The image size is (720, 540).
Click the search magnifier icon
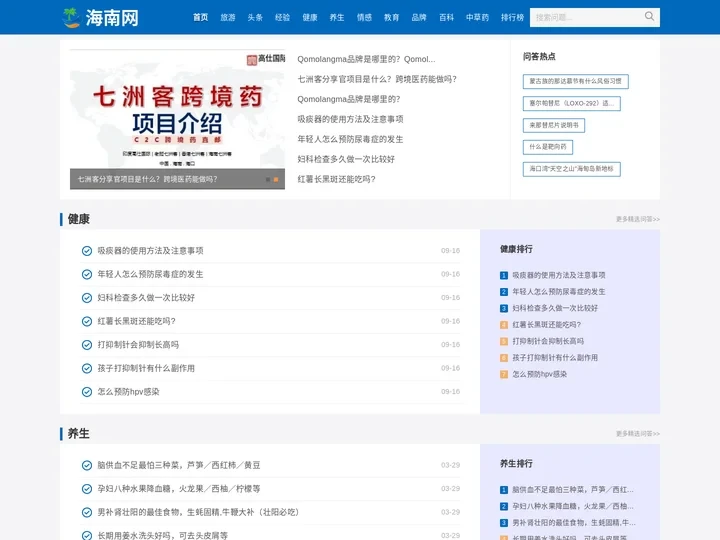click(x=649, y=17)
